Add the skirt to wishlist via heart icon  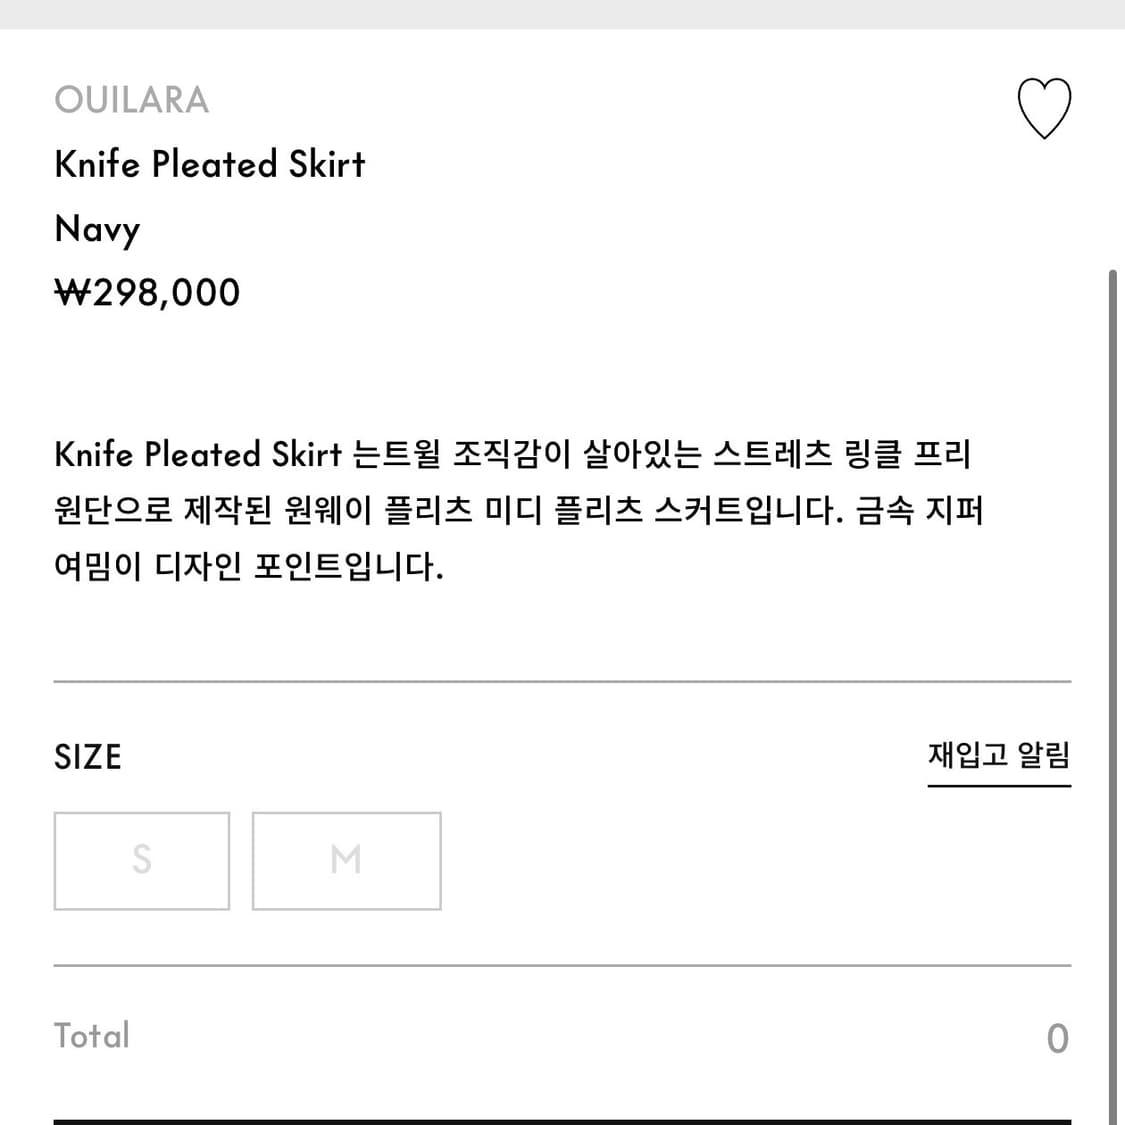coord(1043,108)
